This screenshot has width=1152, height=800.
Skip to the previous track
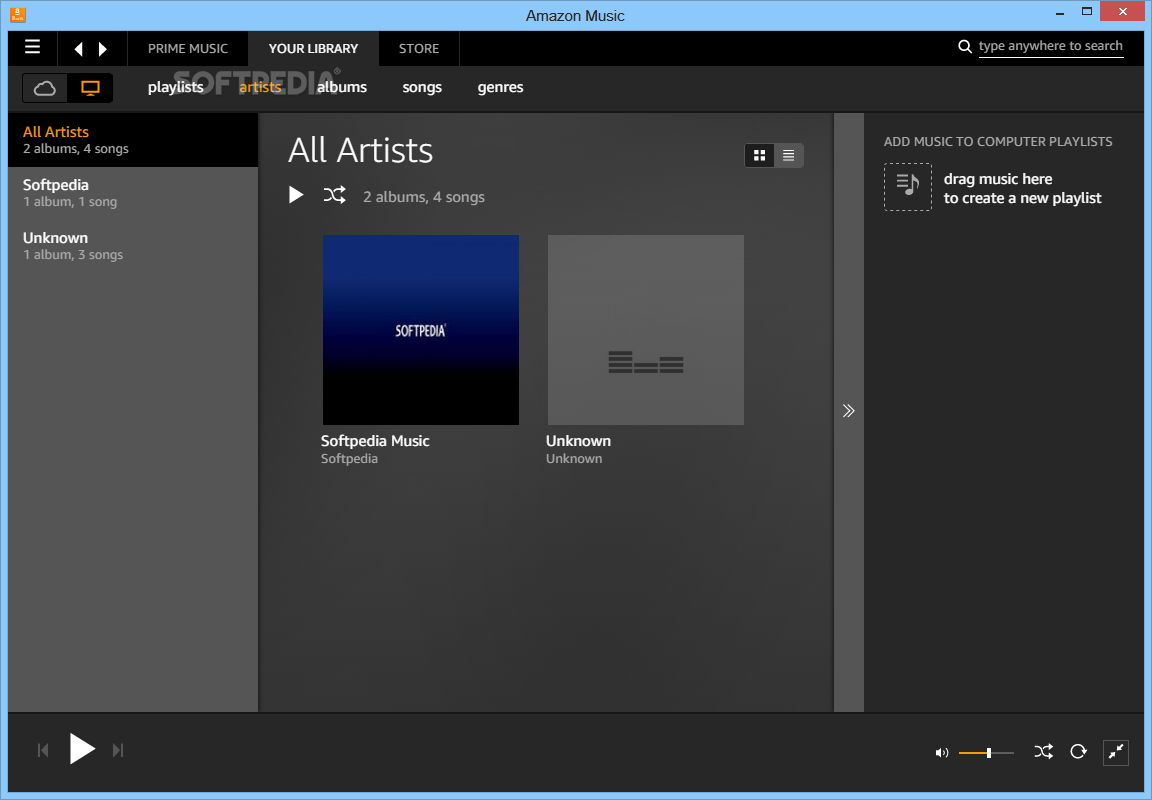43,750
